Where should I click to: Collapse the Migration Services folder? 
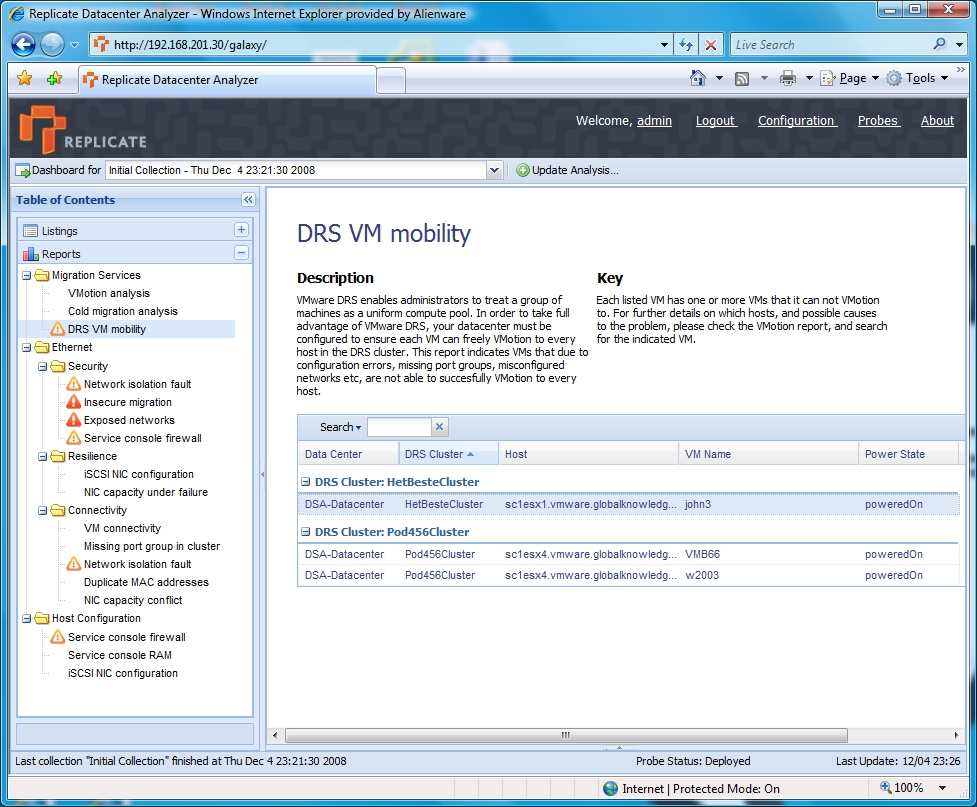(27, 275)
